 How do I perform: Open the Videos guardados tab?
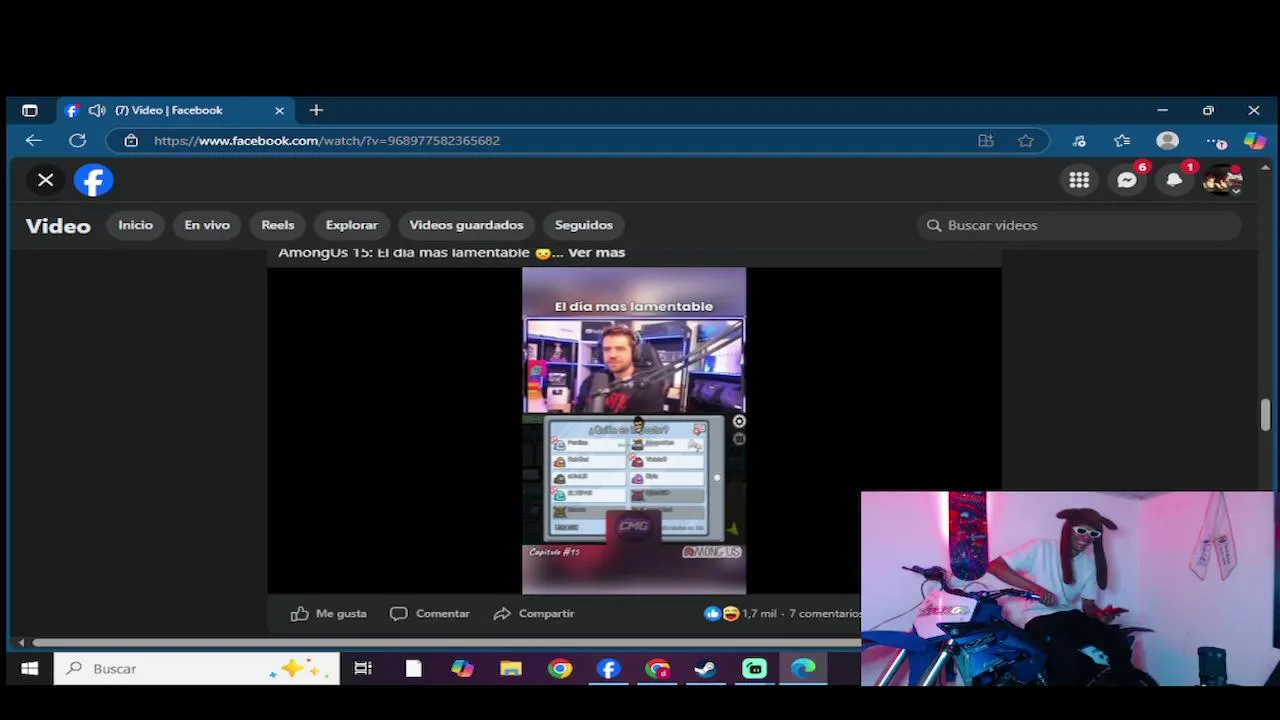466,225
